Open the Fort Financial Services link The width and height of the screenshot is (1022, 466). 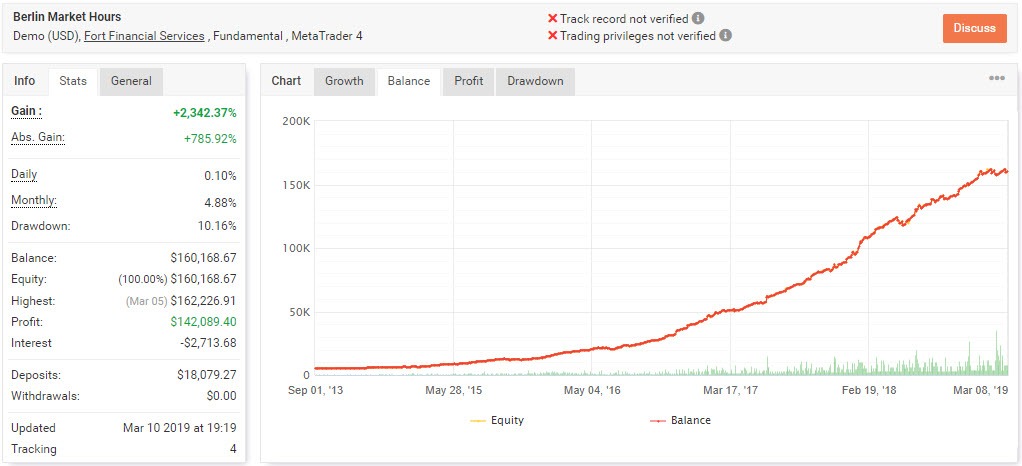point(144,36)
